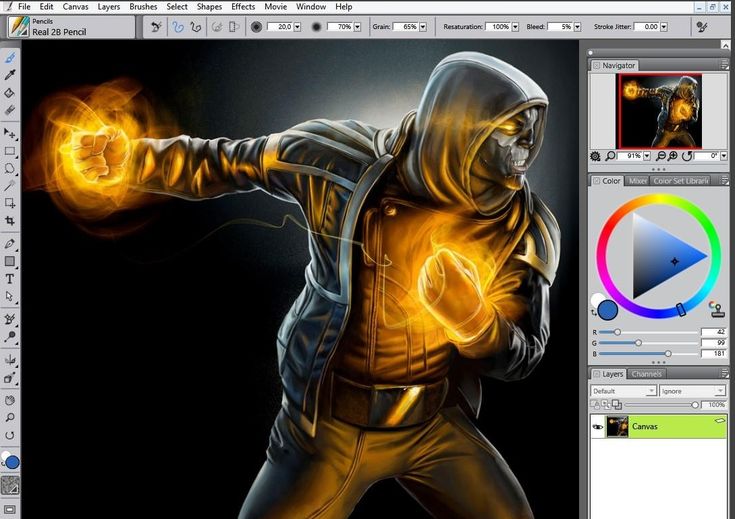
Task: Zoom out using the Navigator minus magnifier
Action: pos(660,156)
